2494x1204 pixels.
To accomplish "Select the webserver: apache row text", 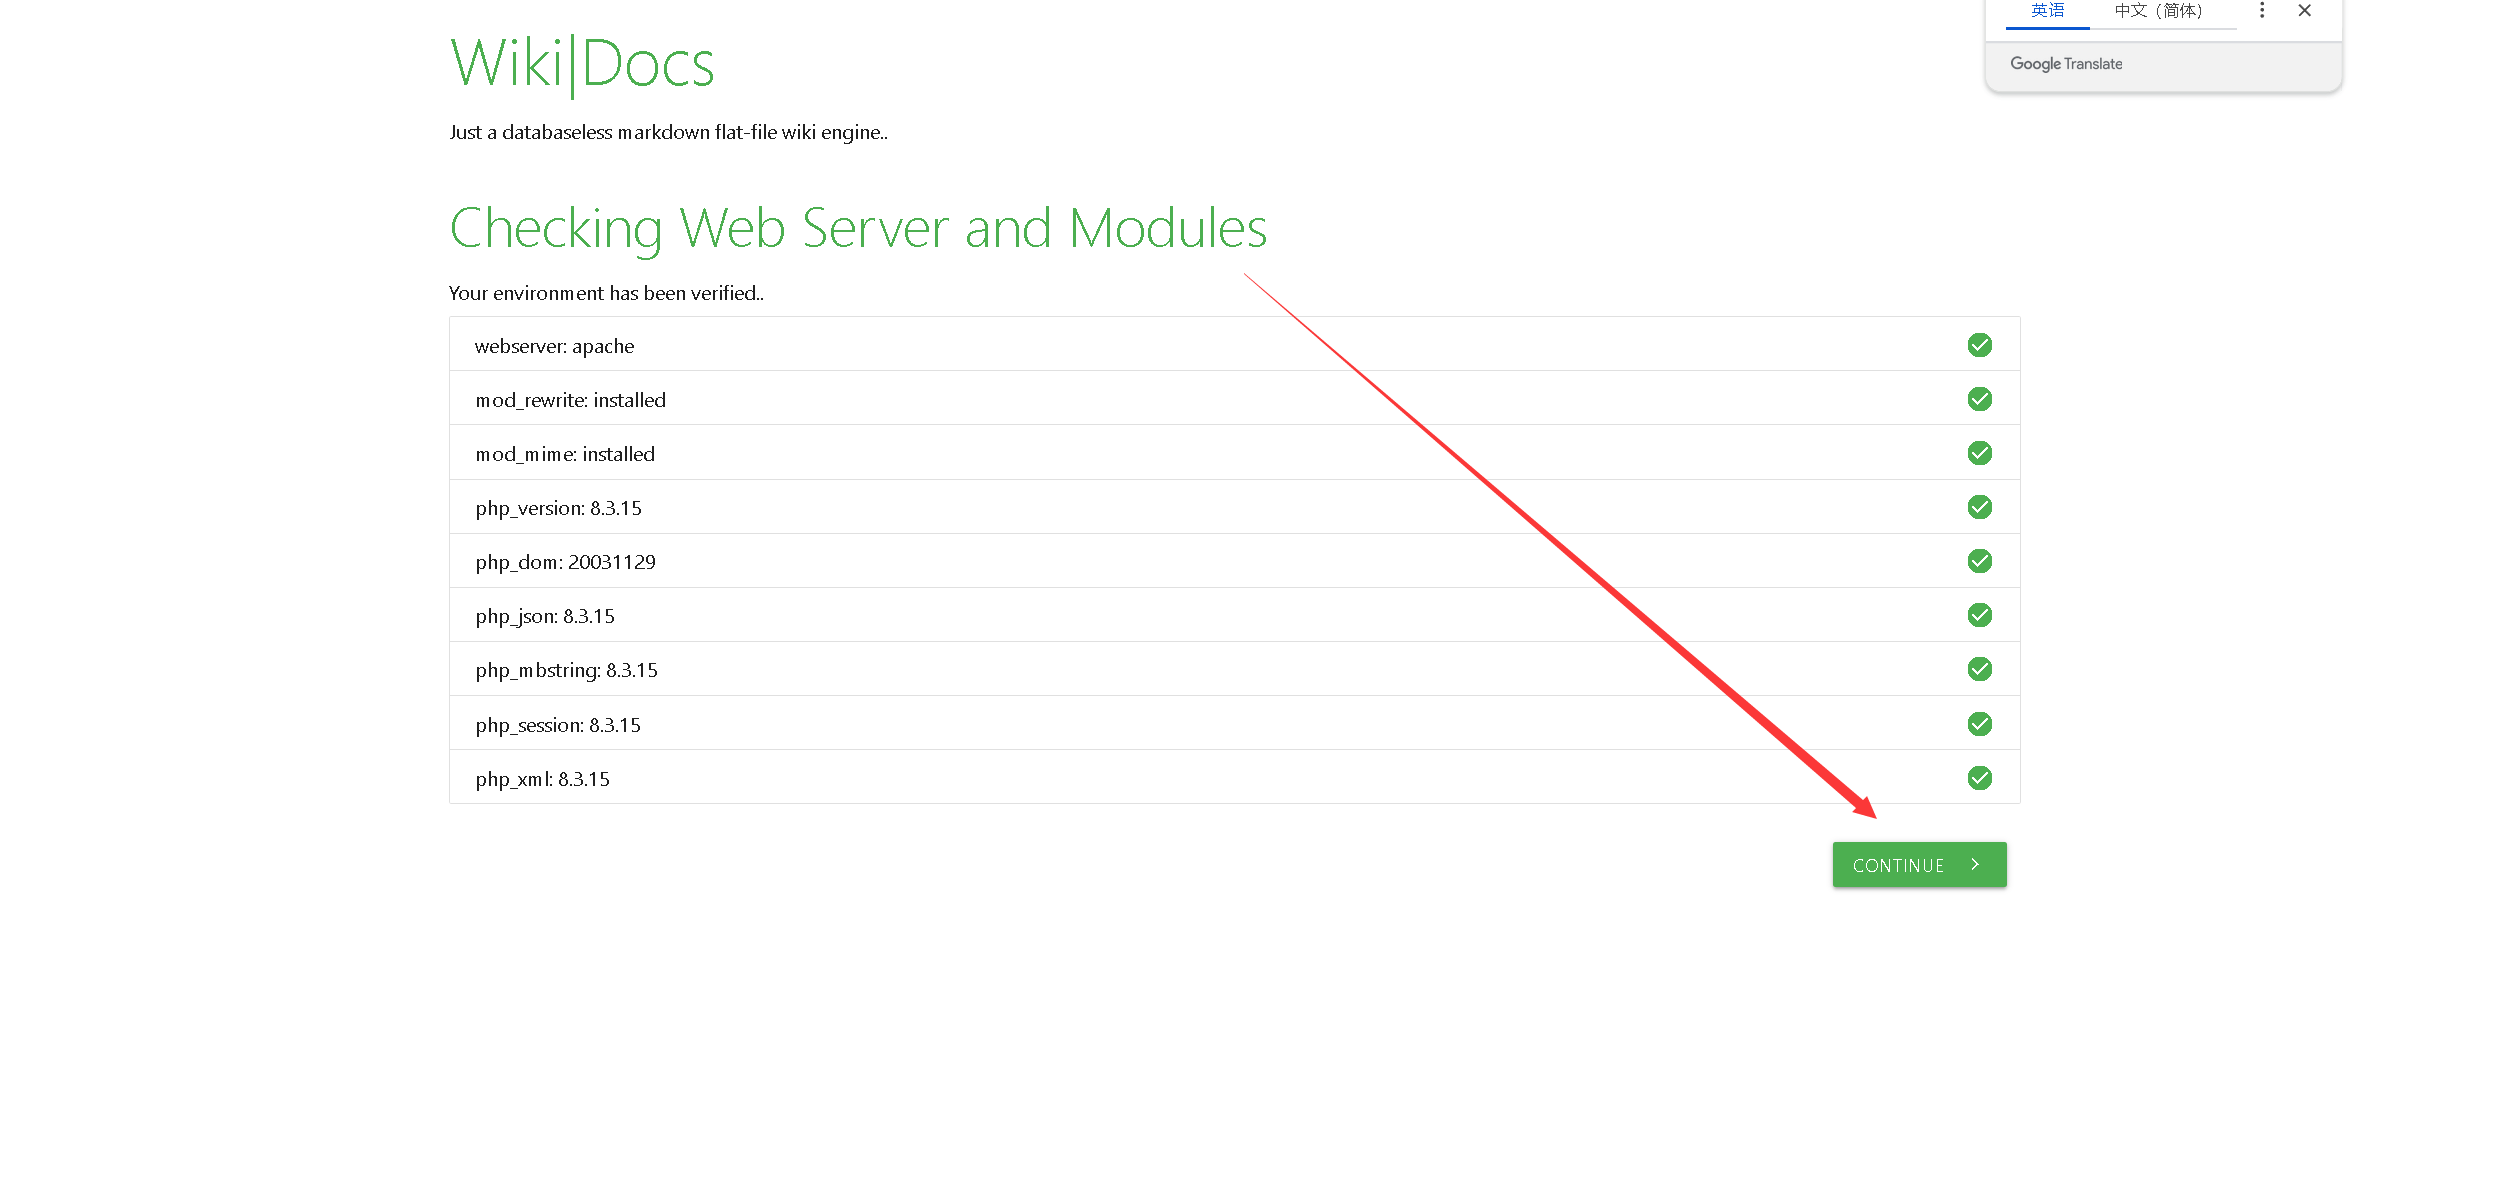I will [554, 346].
